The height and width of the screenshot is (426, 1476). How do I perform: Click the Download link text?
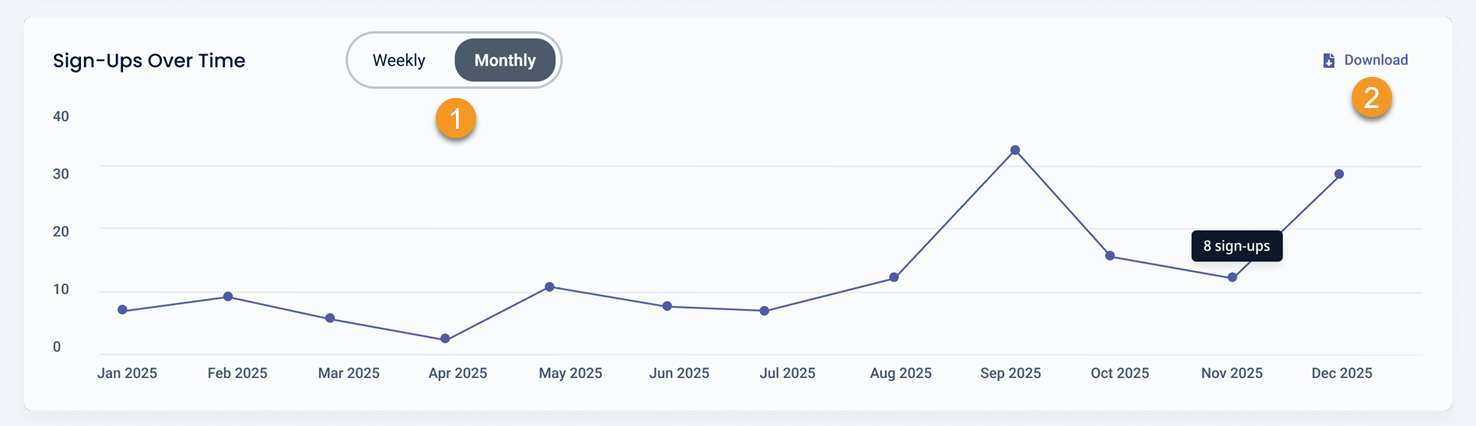pyautogui.click(x=1375, y=60)
